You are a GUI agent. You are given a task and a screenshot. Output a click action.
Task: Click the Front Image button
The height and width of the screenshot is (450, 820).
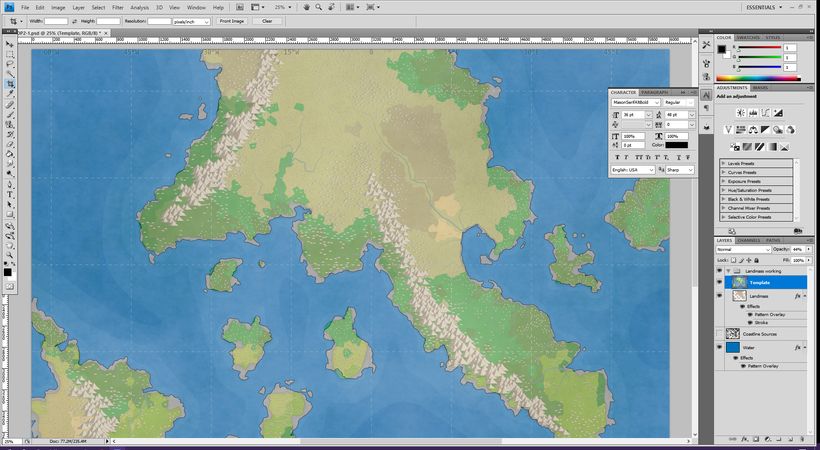point(231,21)
